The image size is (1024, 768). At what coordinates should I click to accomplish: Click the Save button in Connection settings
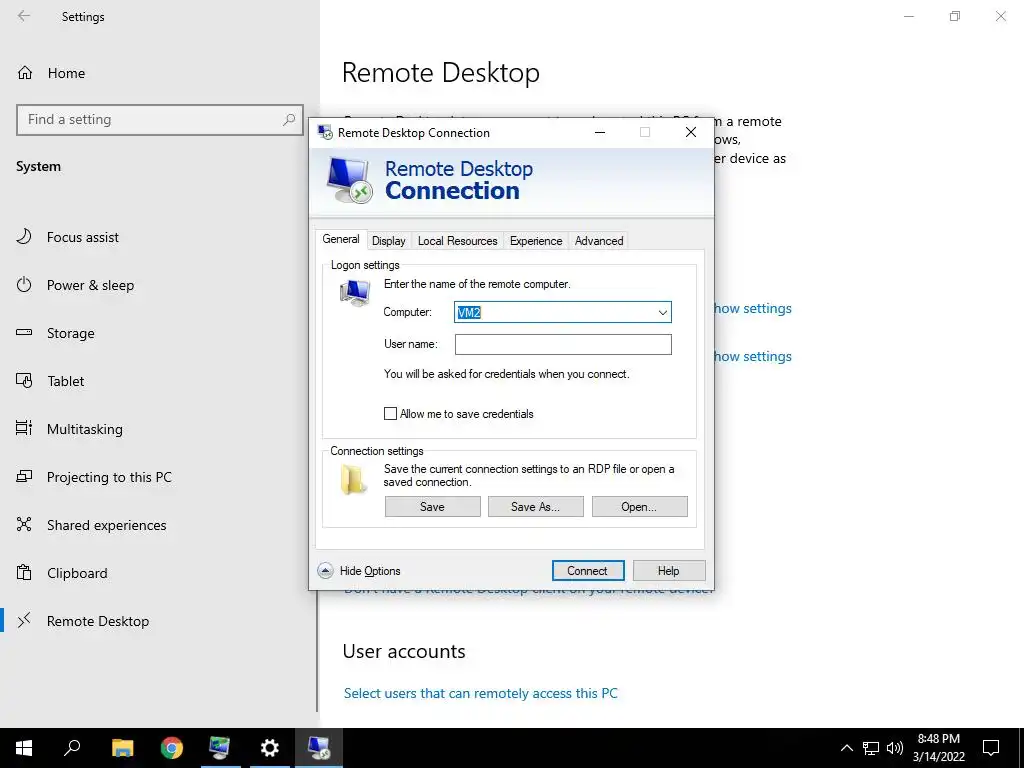(x=432, y=507)
